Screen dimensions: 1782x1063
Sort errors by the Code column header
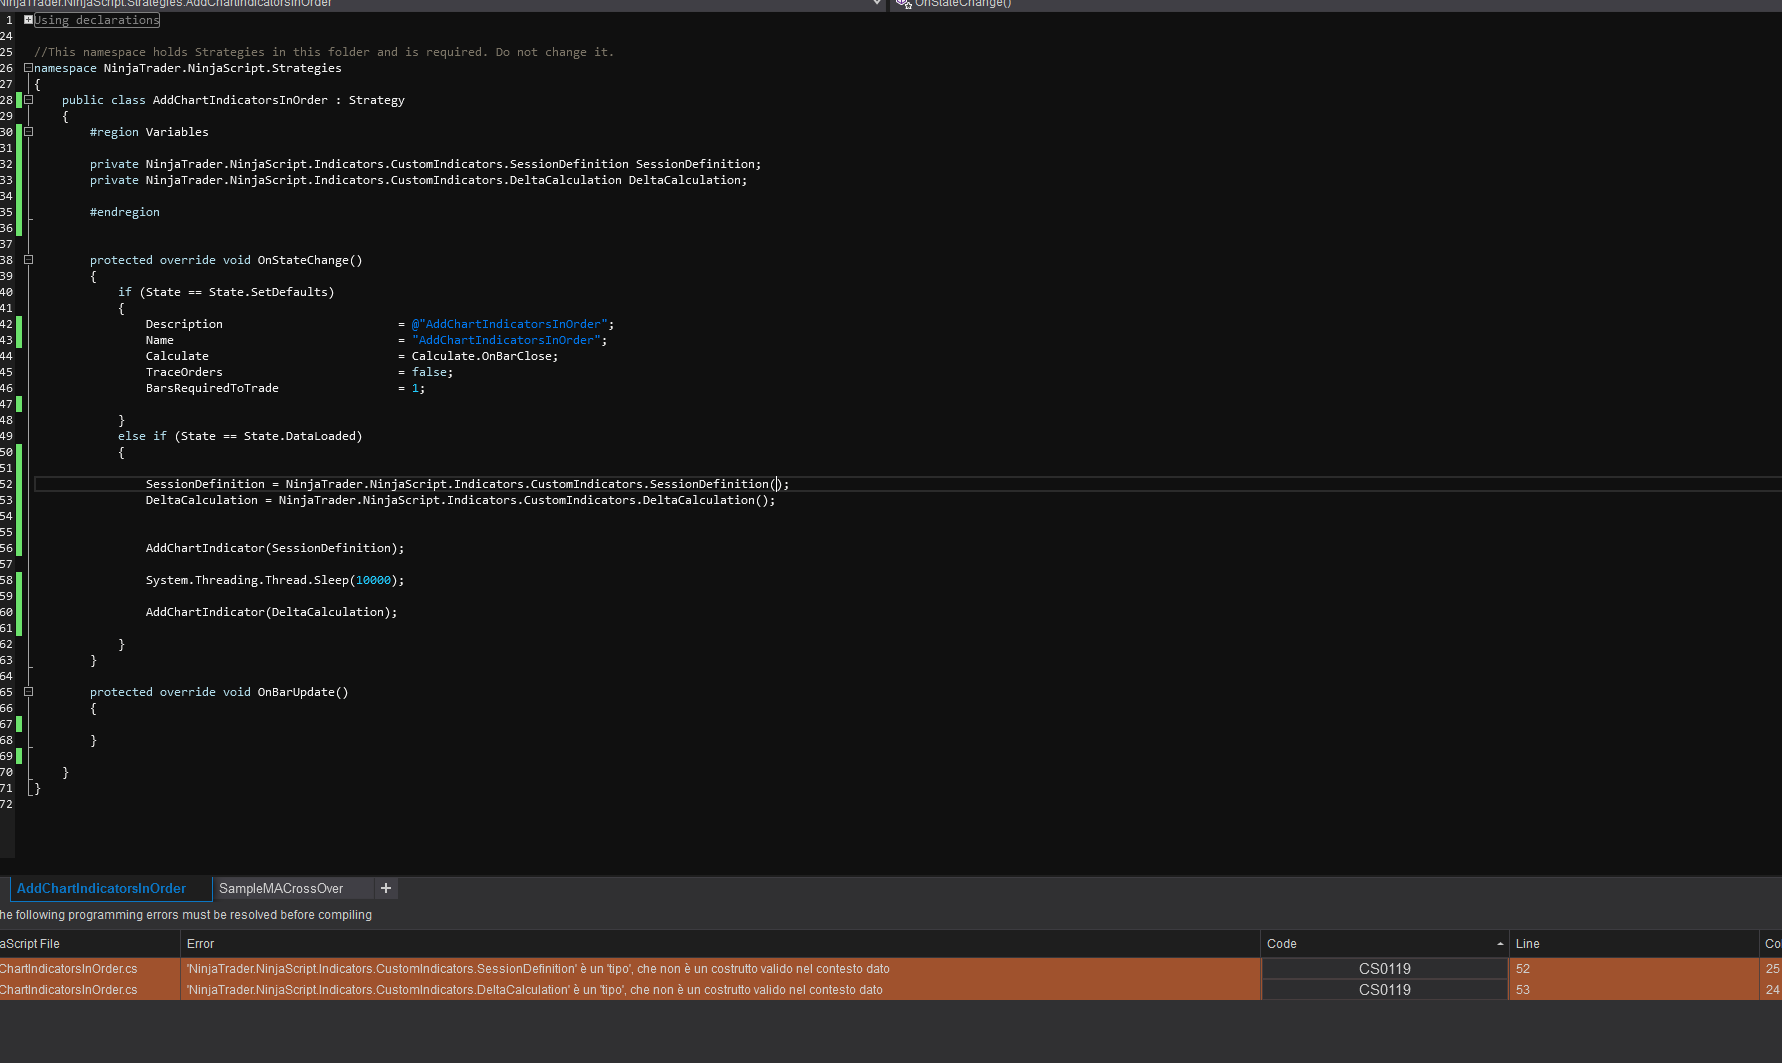[x=1384, y=943]
